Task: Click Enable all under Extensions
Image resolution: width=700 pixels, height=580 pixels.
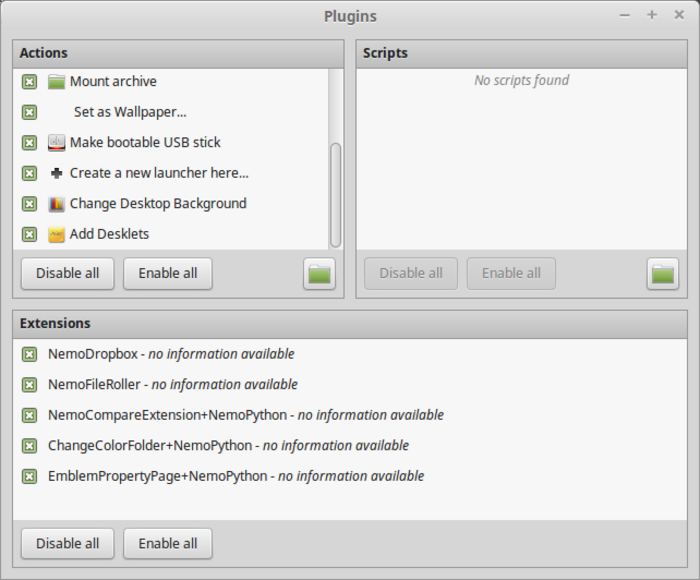Action: [167, 544]
